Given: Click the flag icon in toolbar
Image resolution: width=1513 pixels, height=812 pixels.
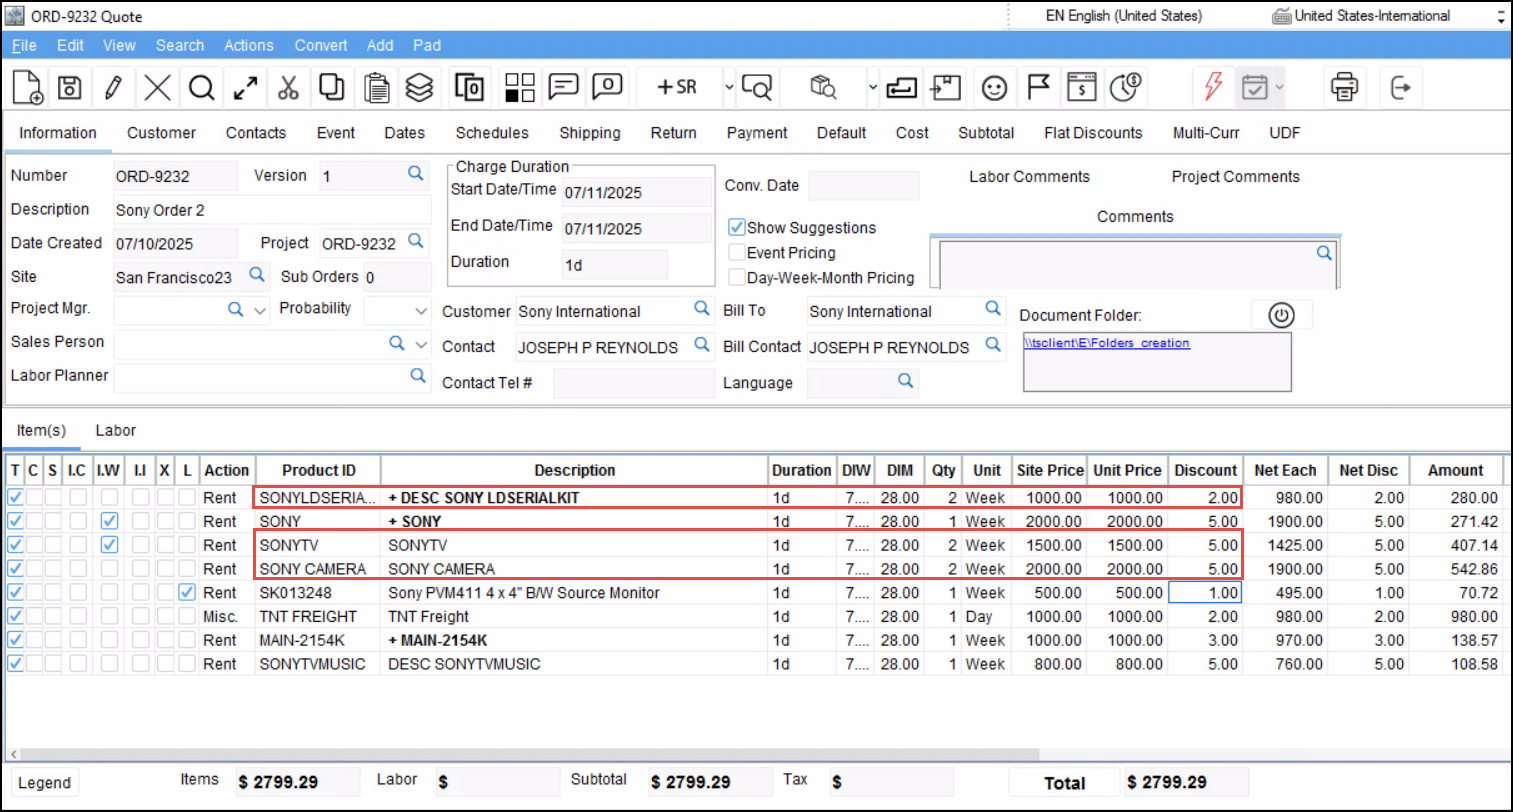Looking at the screenshot, I should point(1038,88).
